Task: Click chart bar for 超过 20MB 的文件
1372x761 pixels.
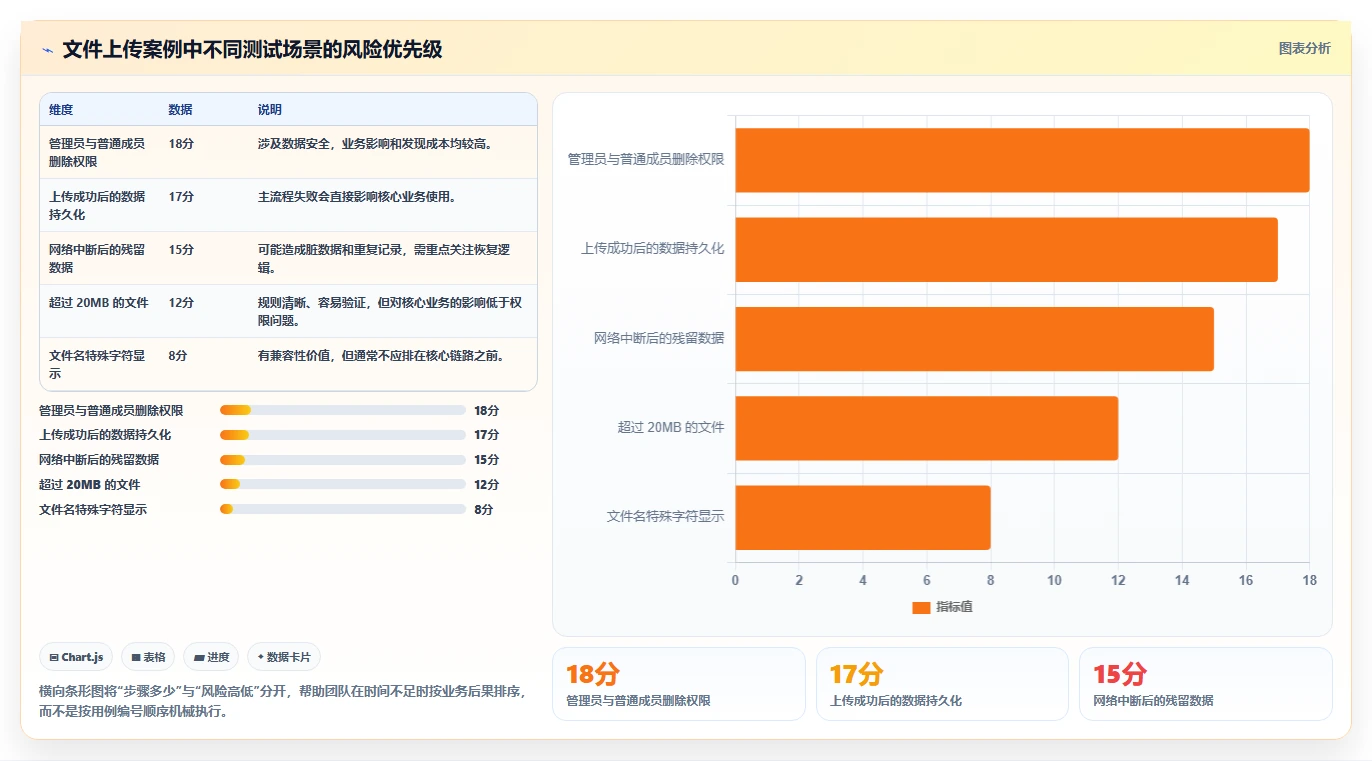Action: tap(927, 428)
